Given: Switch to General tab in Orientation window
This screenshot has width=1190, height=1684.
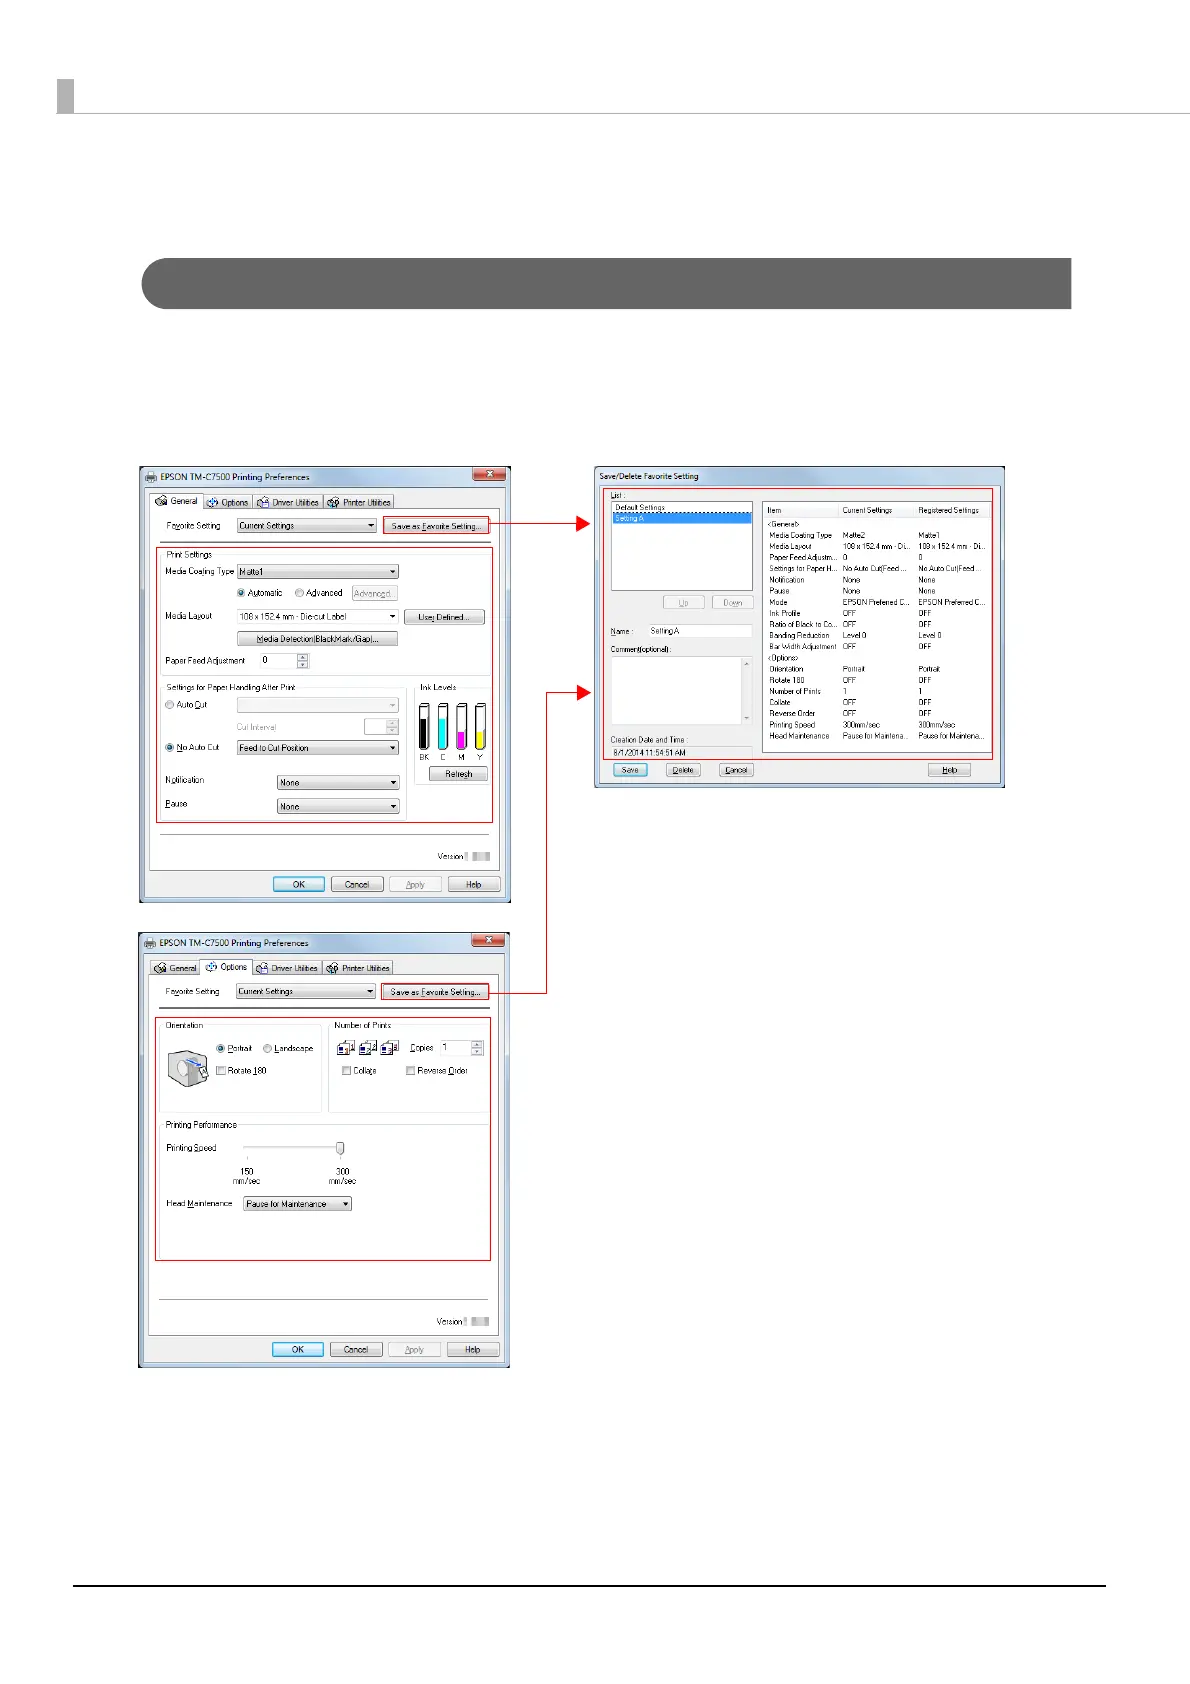Looking at the screenshot, I should [x=175, y=968].
